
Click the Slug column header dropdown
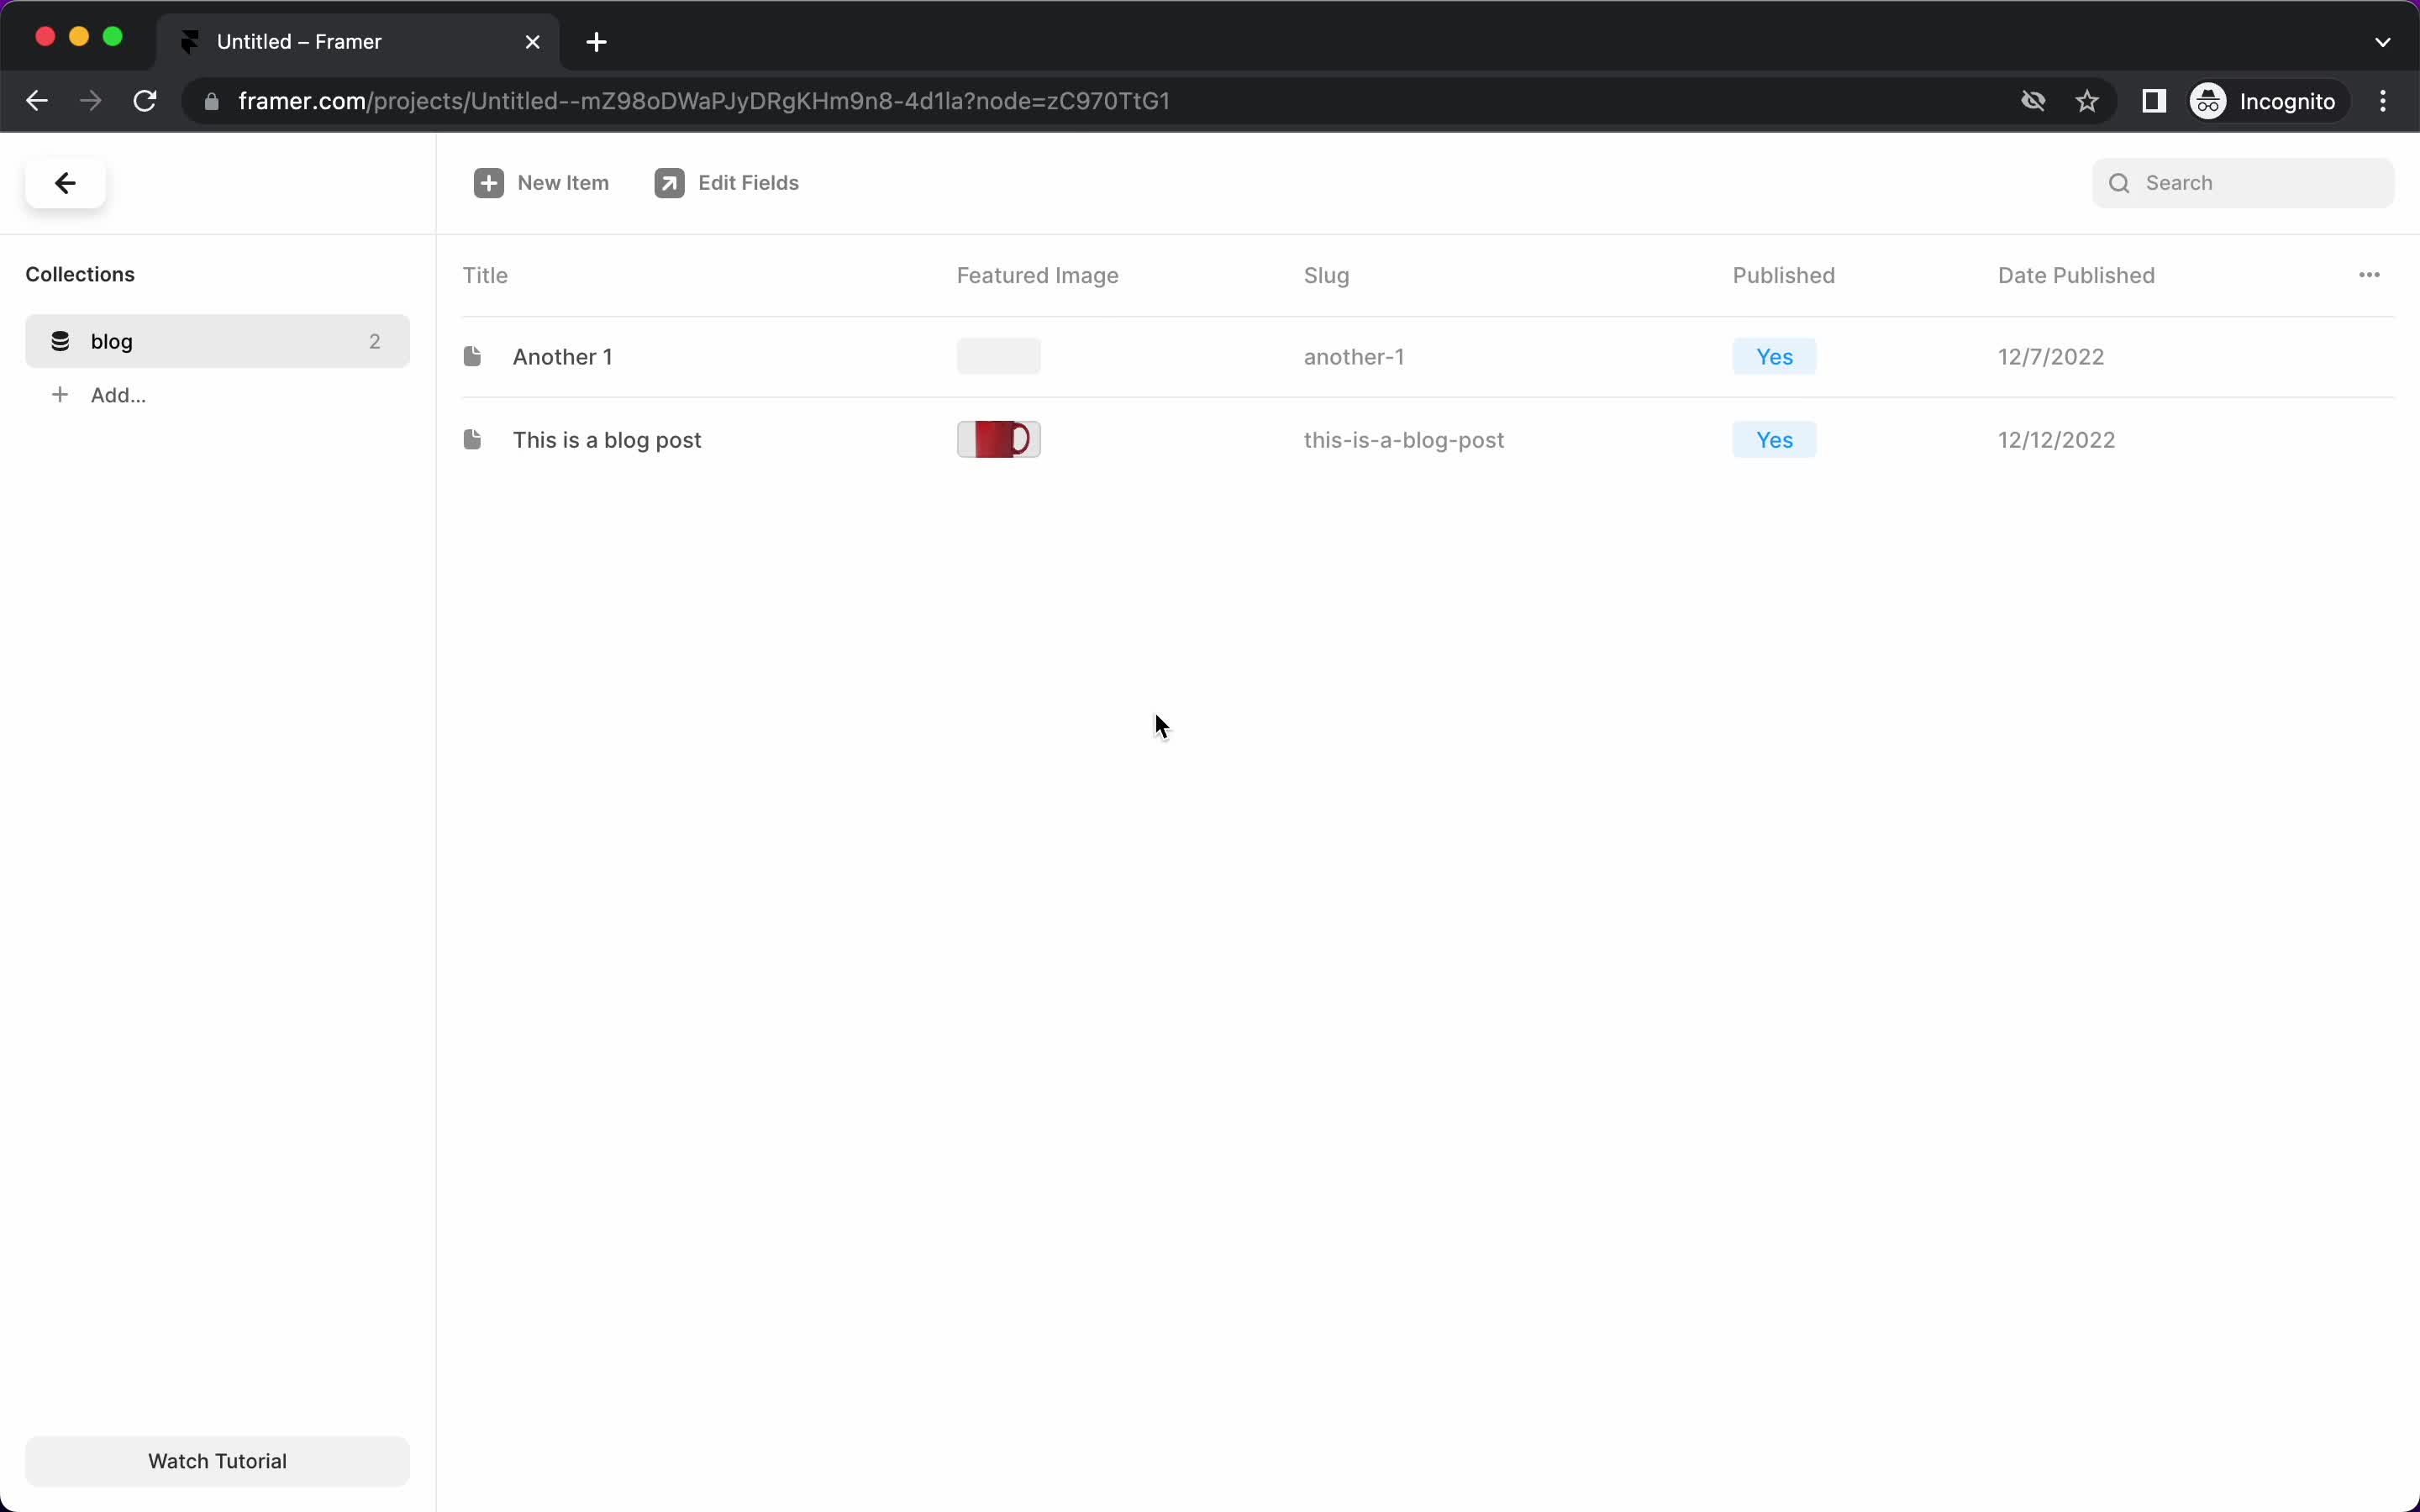[x=1326, y=276]
